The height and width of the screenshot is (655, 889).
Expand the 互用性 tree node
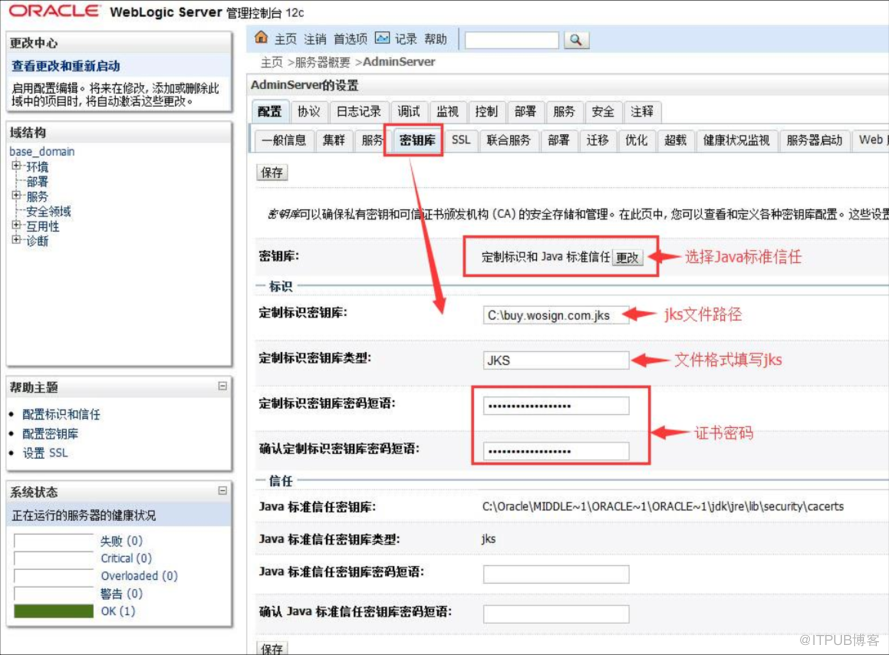16,225
